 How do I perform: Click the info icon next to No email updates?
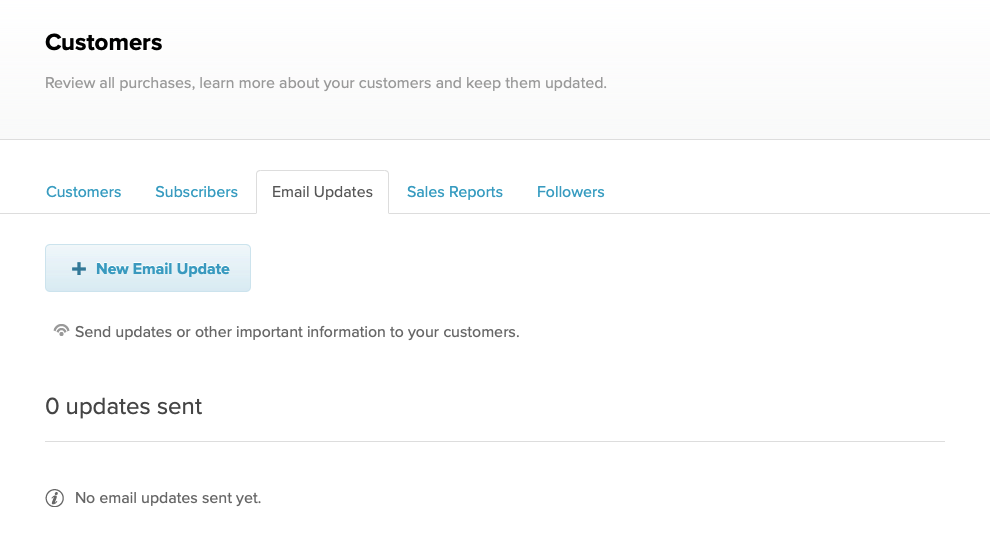(x=55, y=498)
